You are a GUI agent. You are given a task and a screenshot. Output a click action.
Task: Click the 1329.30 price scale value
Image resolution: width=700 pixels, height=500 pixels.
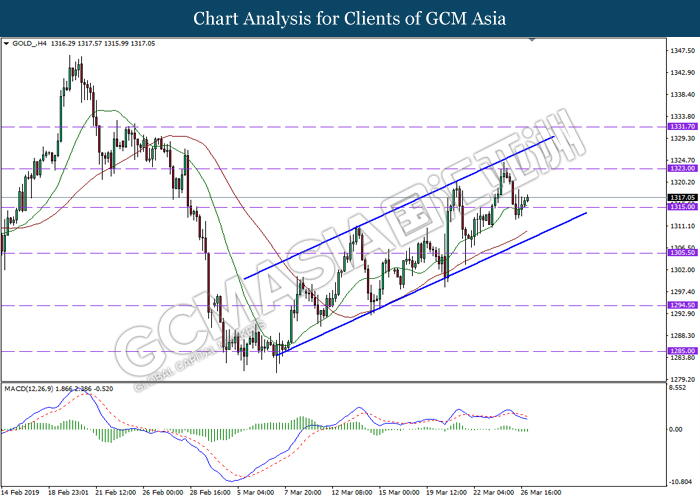tap(683, 138)
